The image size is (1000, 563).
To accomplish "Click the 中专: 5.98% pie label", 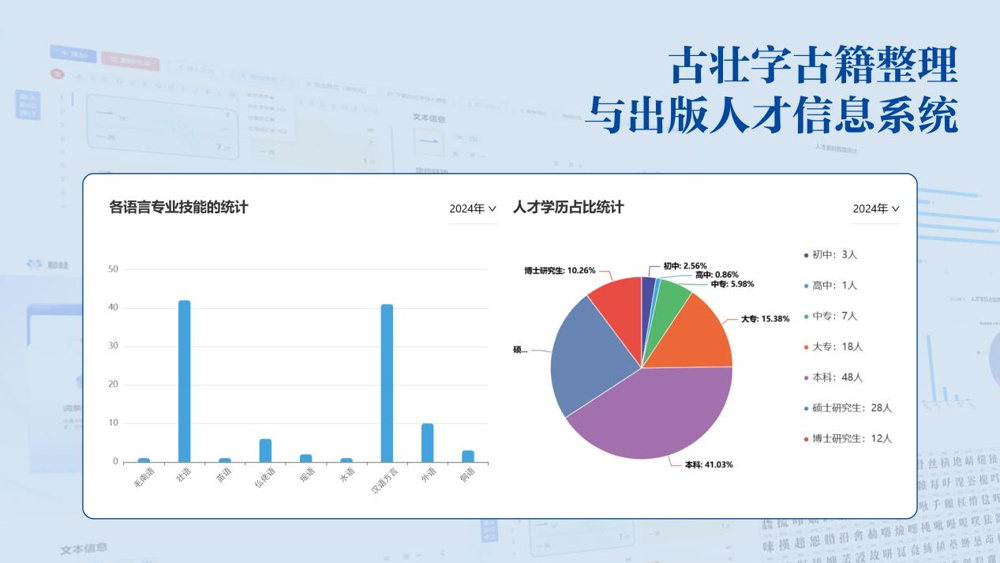I will [732, 284].
